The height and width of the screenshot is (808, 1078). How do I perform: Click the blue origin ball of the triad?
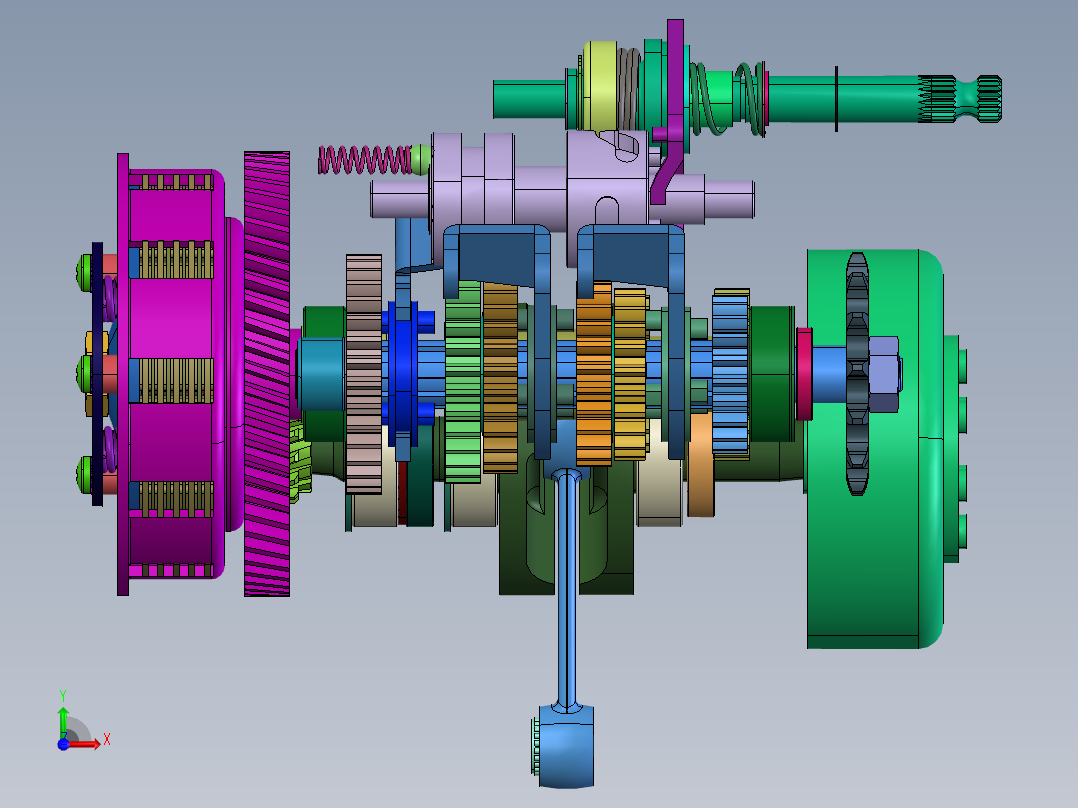click(x=63, y=744)
